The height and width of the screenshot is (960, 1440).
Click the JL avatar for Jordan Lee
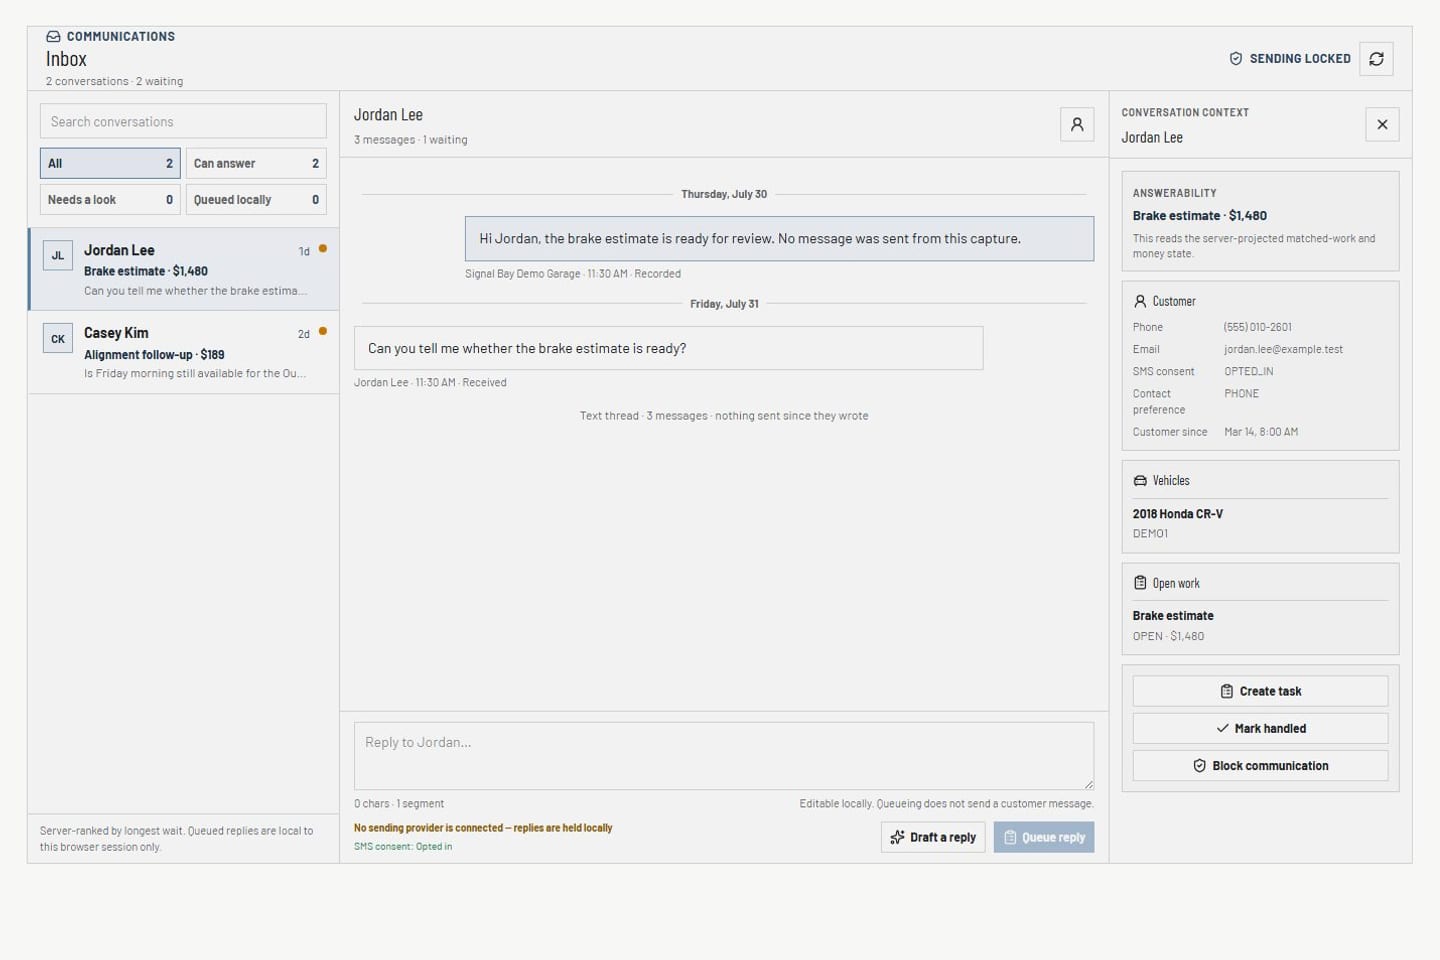click(x=58, y=256)
